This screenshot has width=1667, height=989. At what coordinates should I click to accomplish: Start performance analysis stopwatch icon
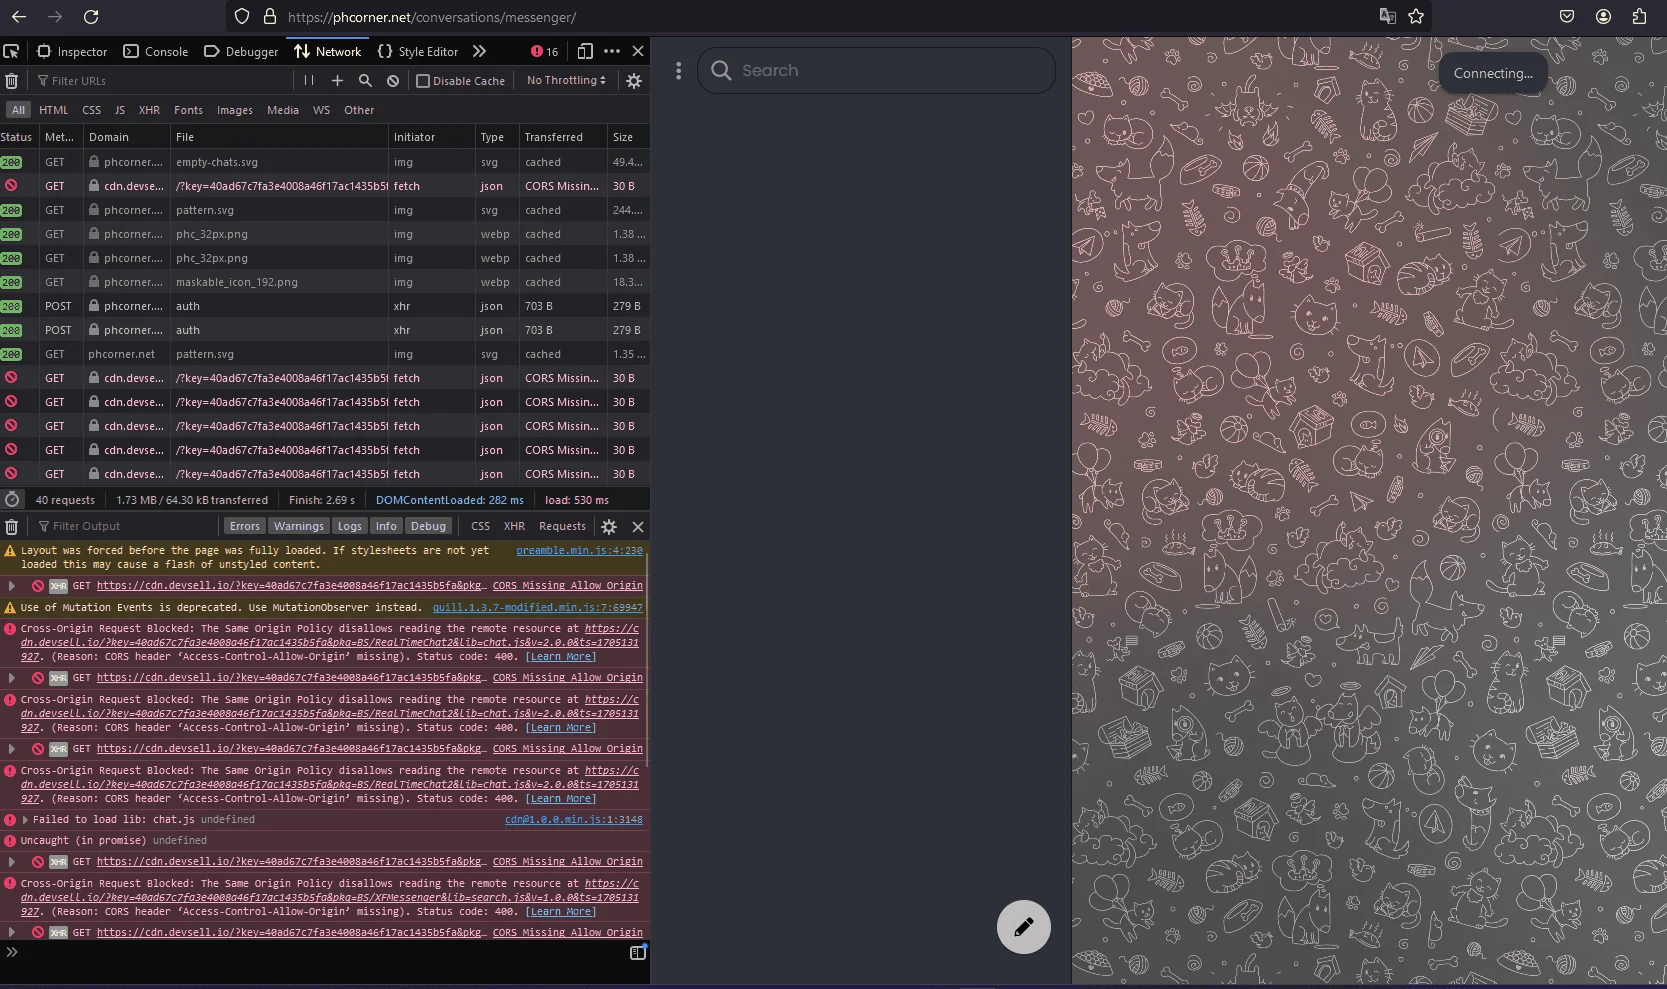click(12, 499)
